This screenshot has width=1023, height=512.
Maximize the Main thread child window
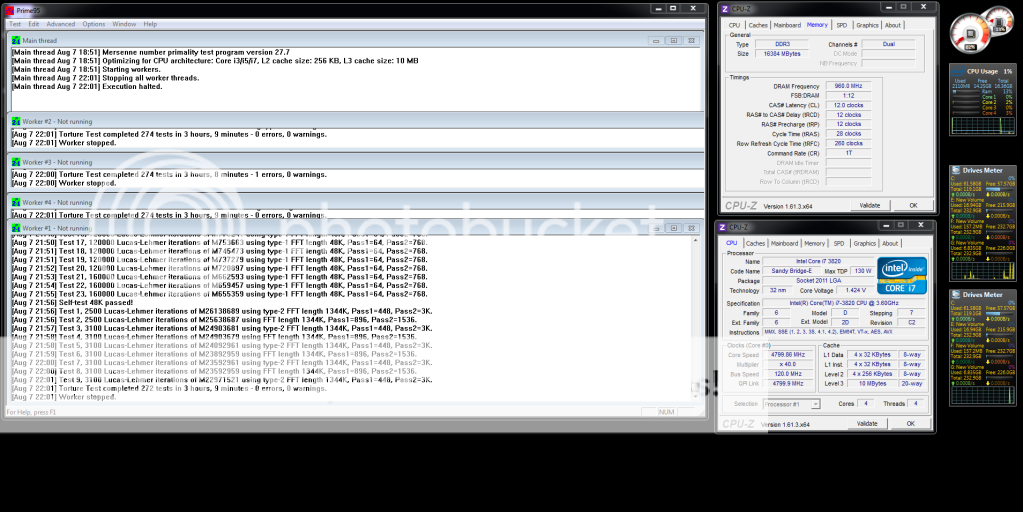(673, 40)
